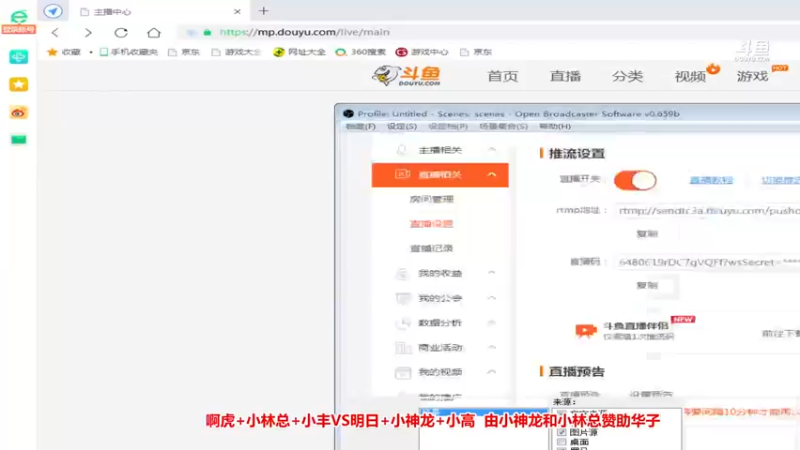Expand the 数据分析 section chevron
The width and height of the screenshot is (800, 450).
click(492, 322)
